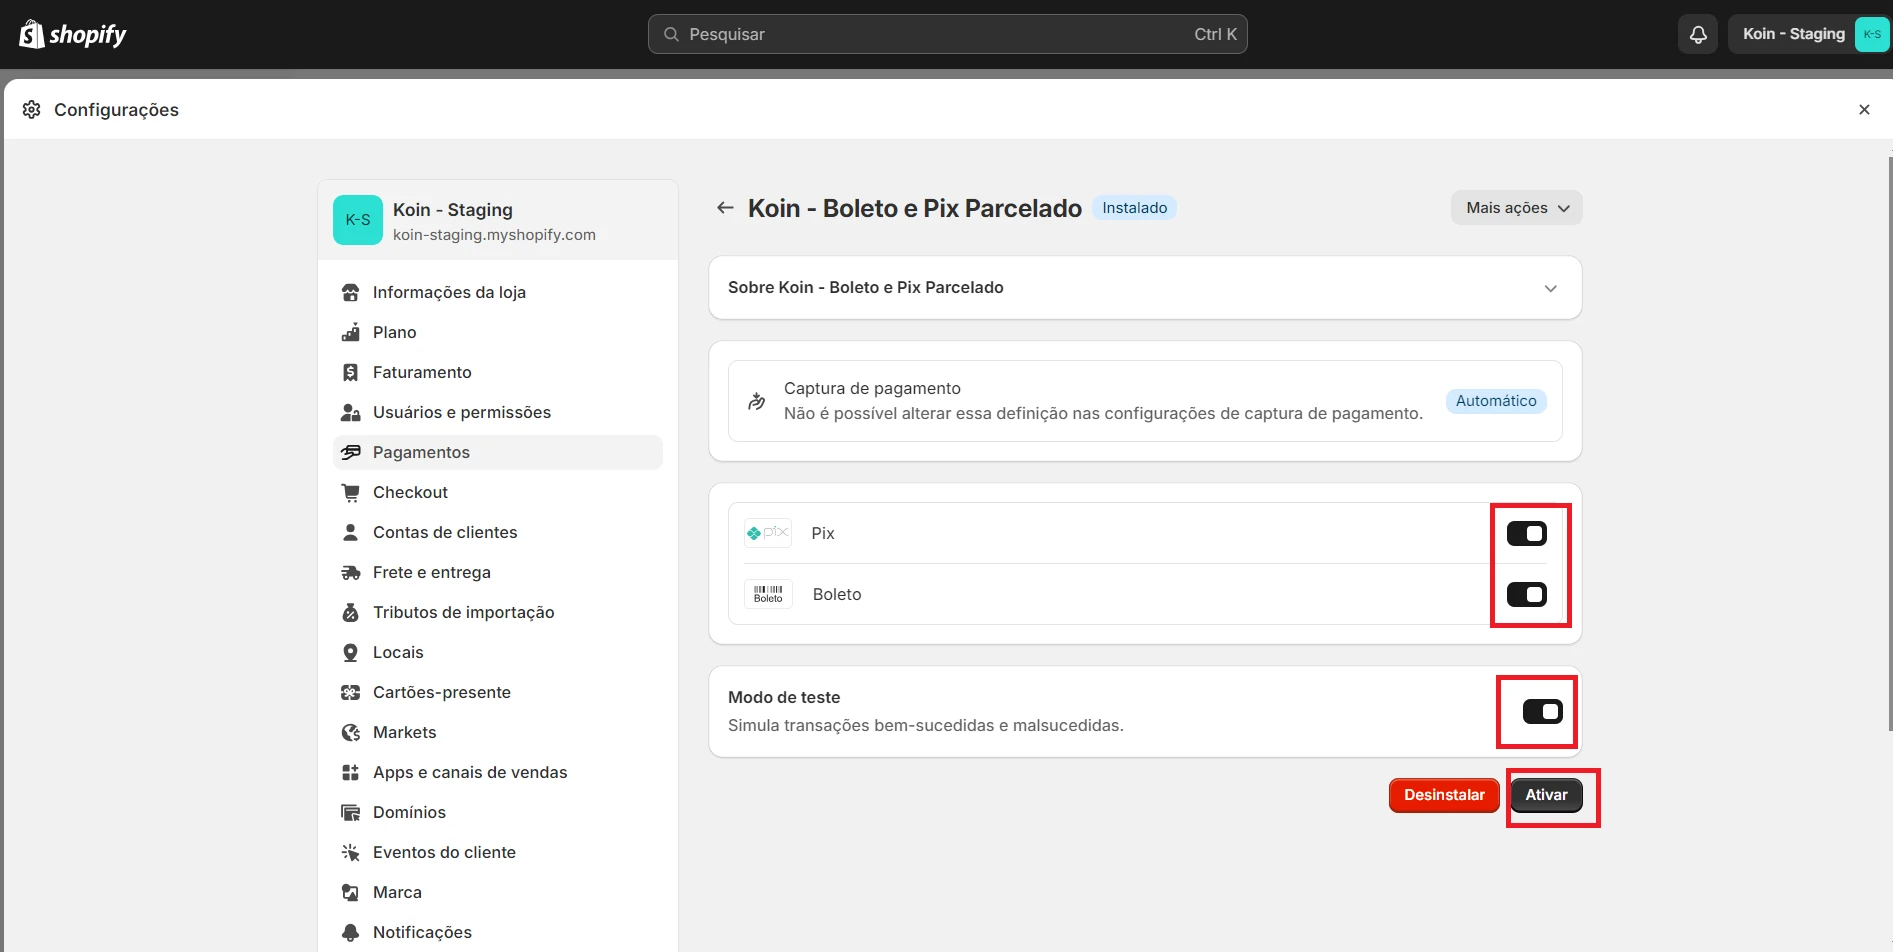Open Apps e canais de vendas

tap(498, 772)
